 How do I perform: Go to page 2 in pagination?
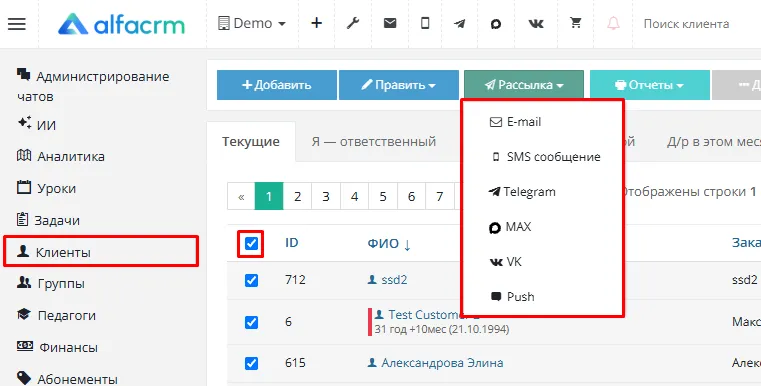click(298, 196)
